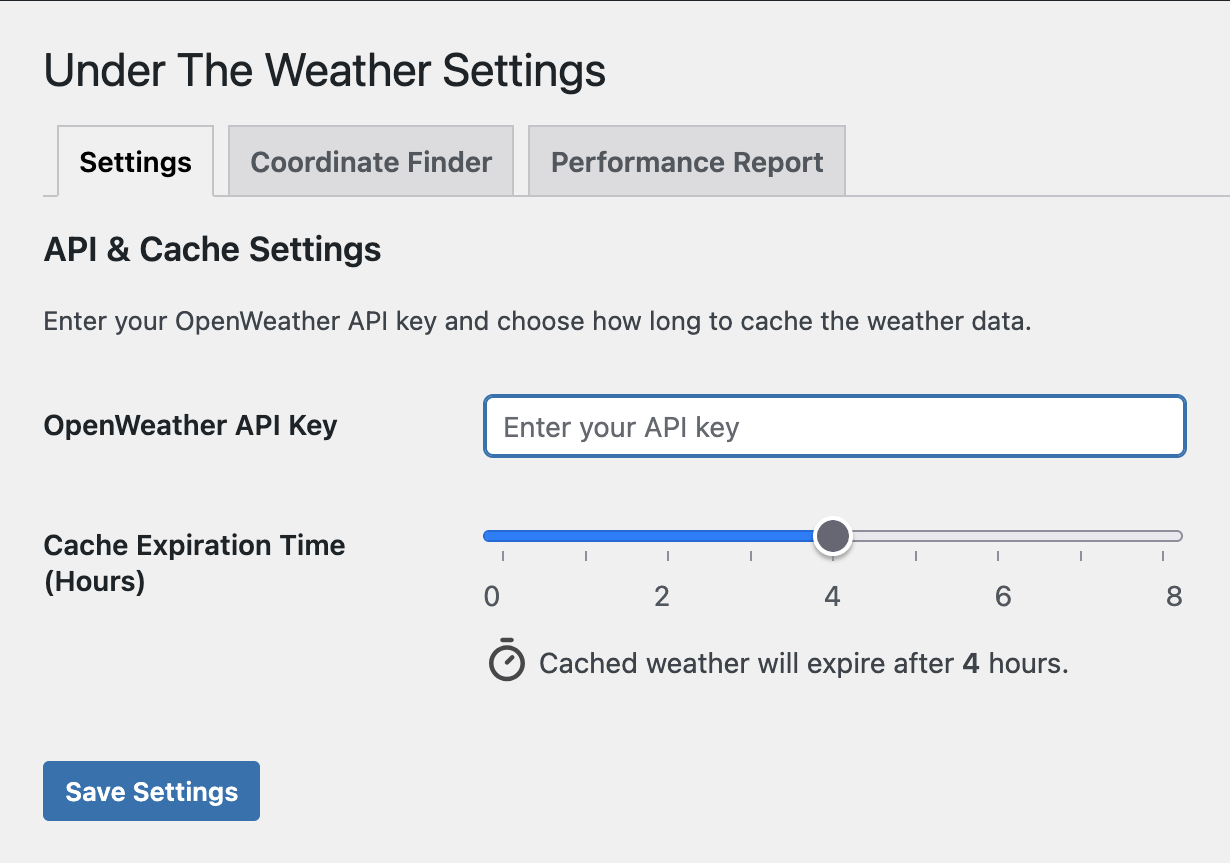Click the cached weather expiry message text

803,664
